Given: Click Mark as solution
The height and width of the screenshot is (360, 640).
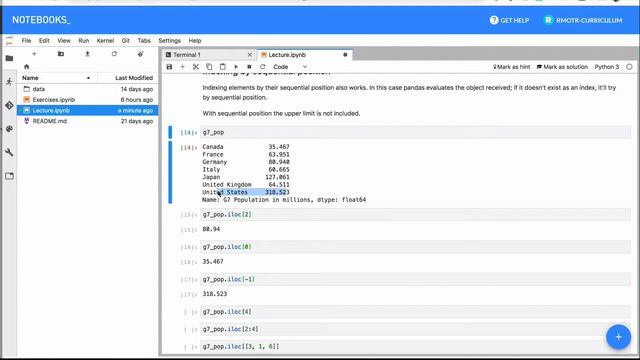Looking at the screenshot, I should click(x=562, y=67).
